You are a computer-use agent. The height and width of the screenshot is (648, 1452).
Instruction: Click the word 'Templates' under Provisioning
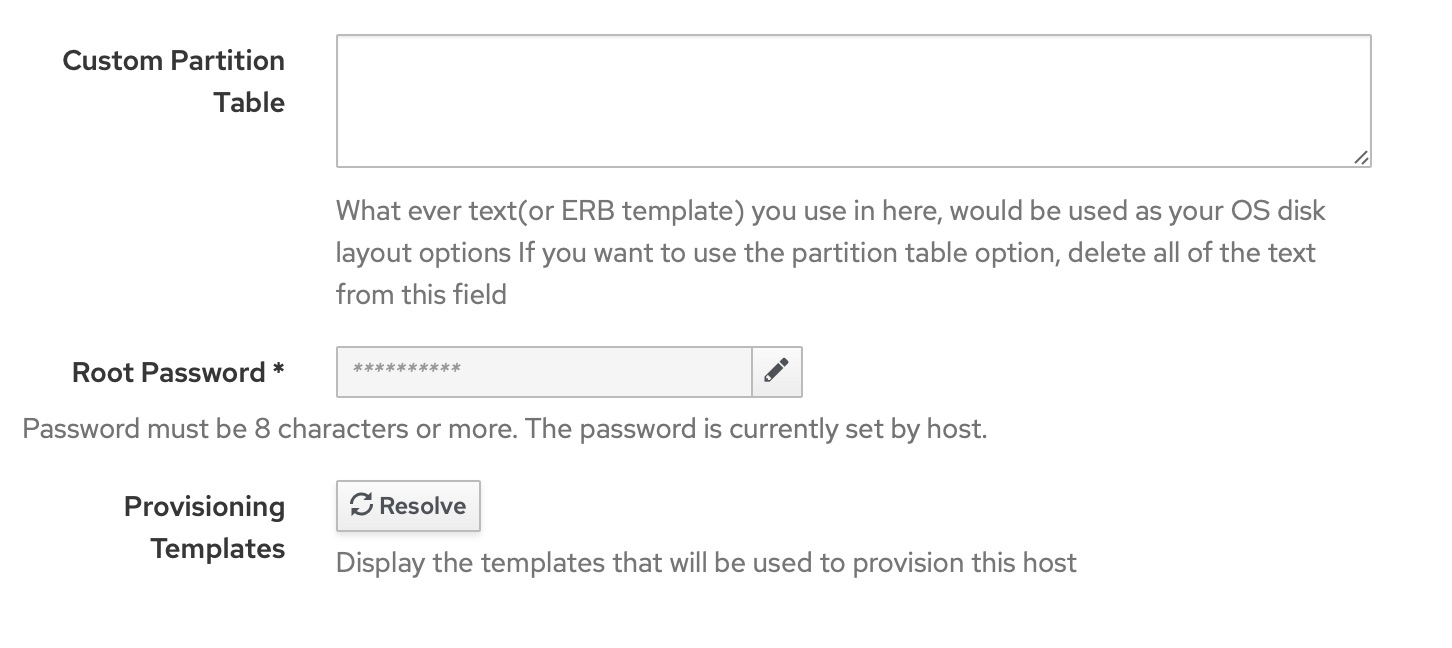(x=218, y=549)
